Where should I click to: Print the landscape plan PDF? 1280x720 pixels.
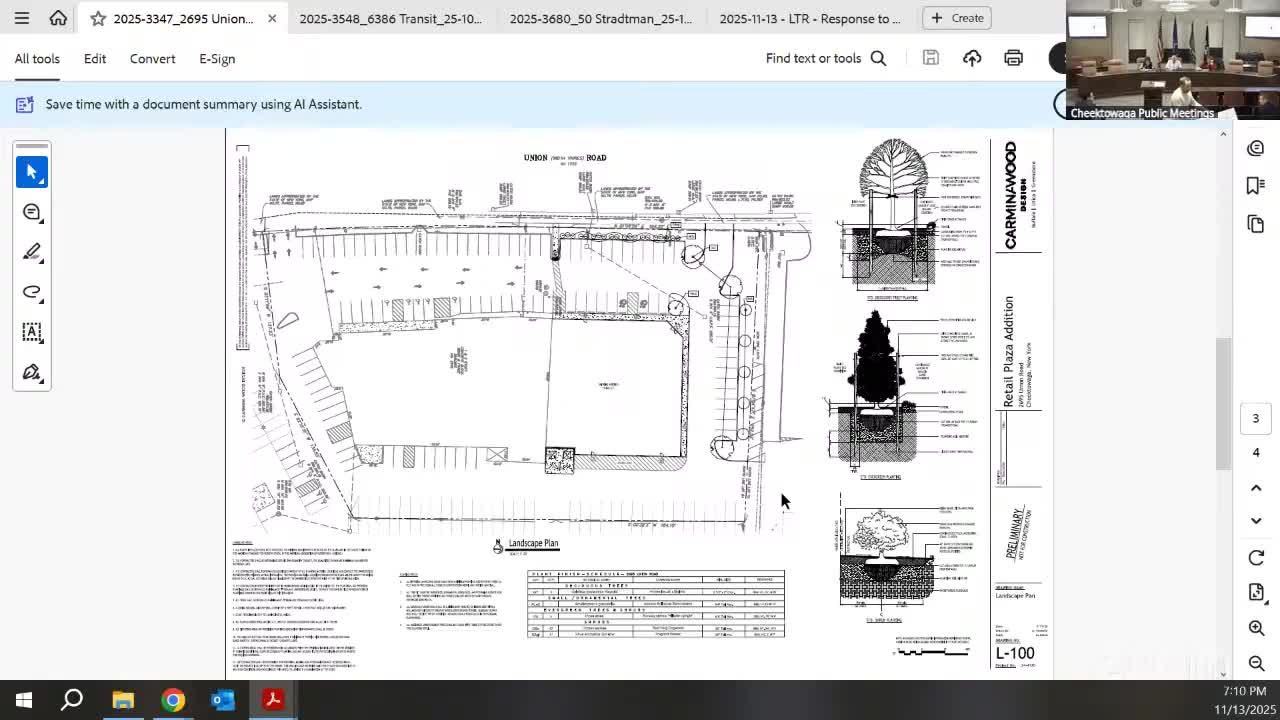pyautogui.click(x=1013, y=58)
